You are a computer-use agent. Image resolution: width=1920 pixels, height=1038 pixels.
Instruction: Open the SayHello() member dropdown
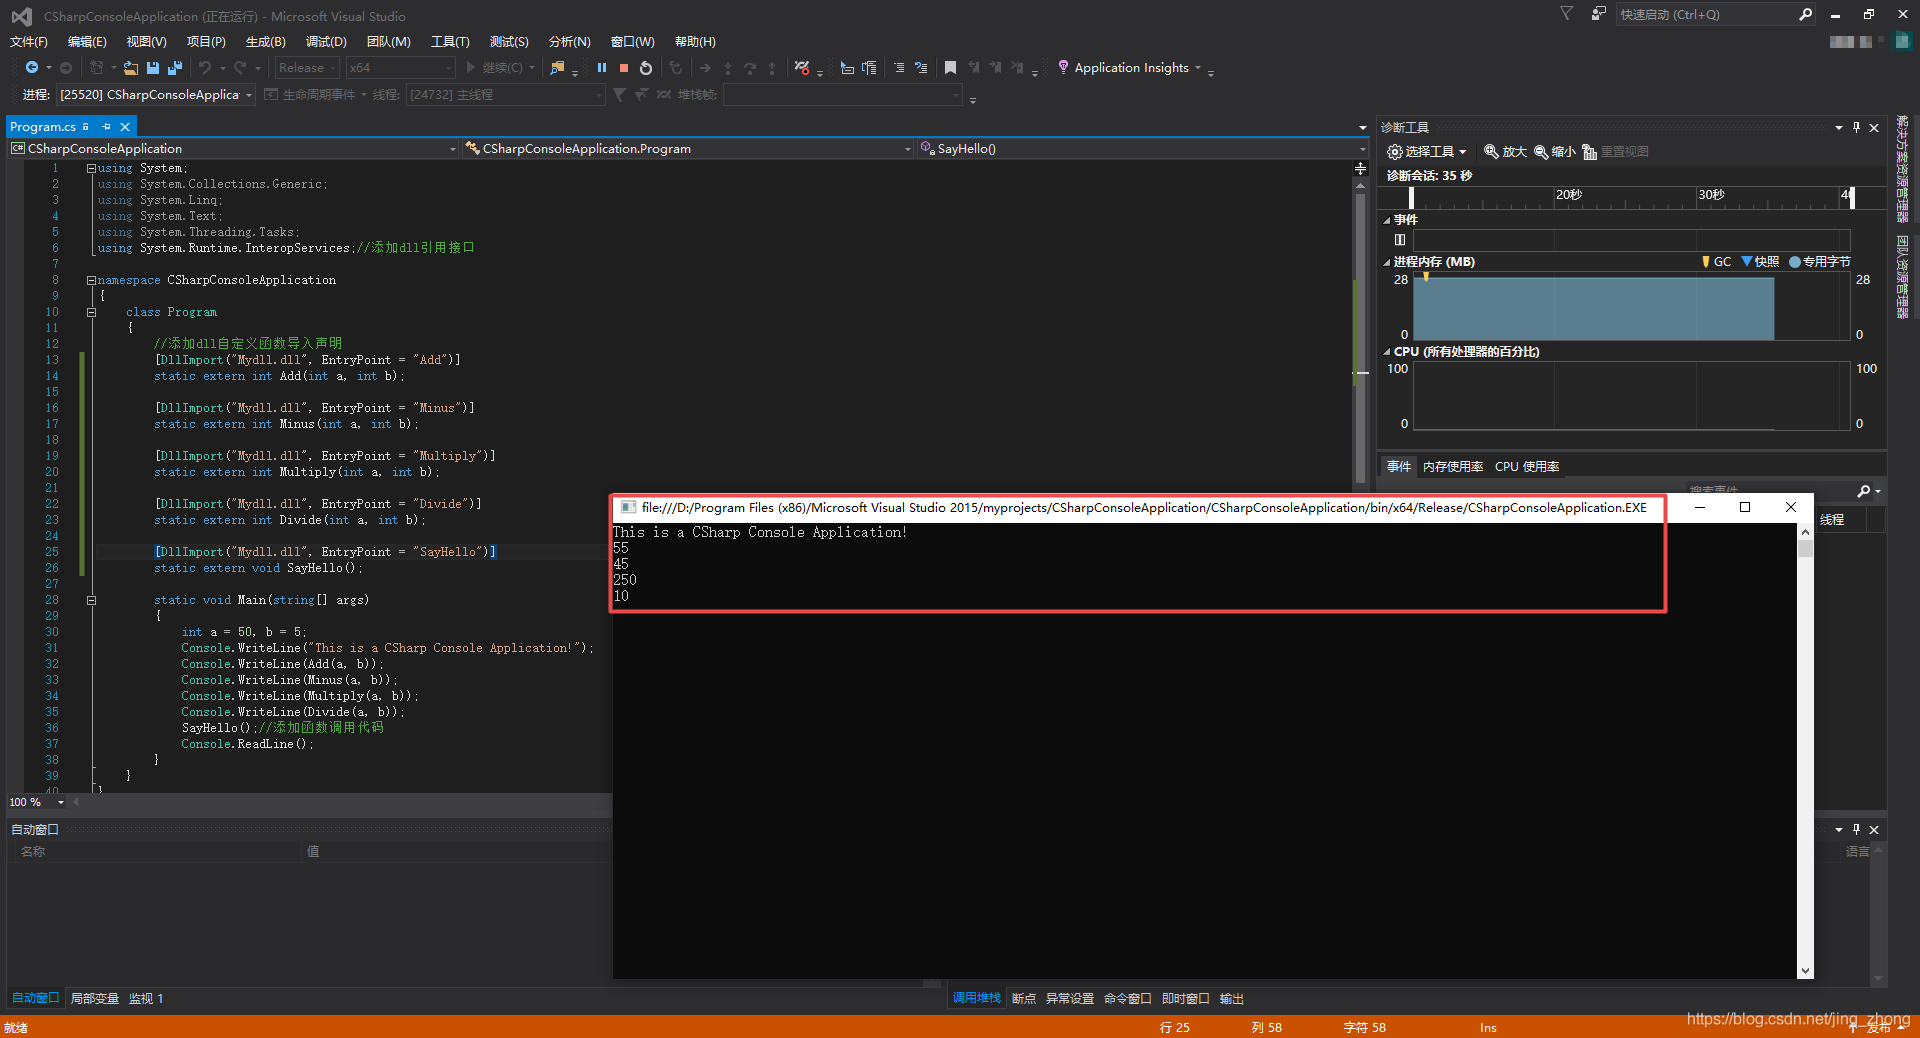coord(1142,149)
